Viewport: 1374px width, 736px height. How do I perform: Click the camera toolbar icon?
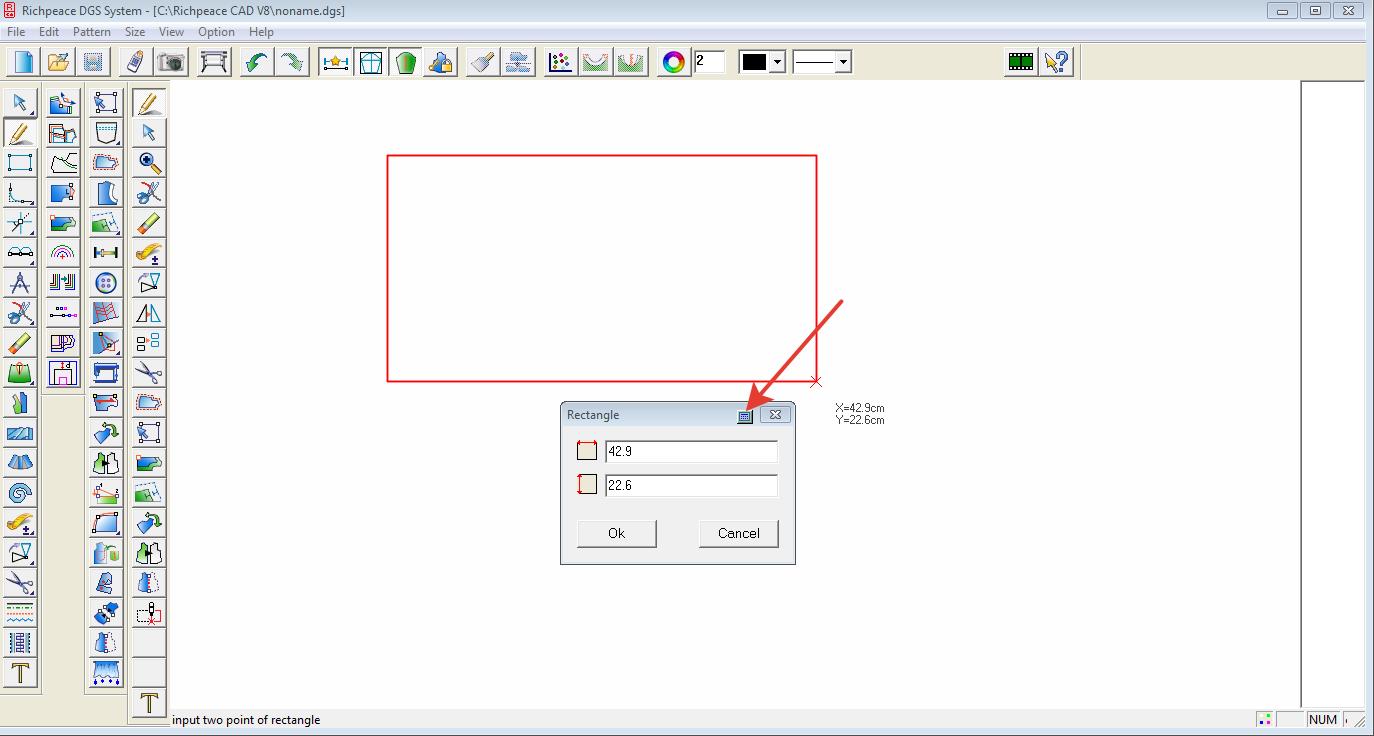click(172, 62)
